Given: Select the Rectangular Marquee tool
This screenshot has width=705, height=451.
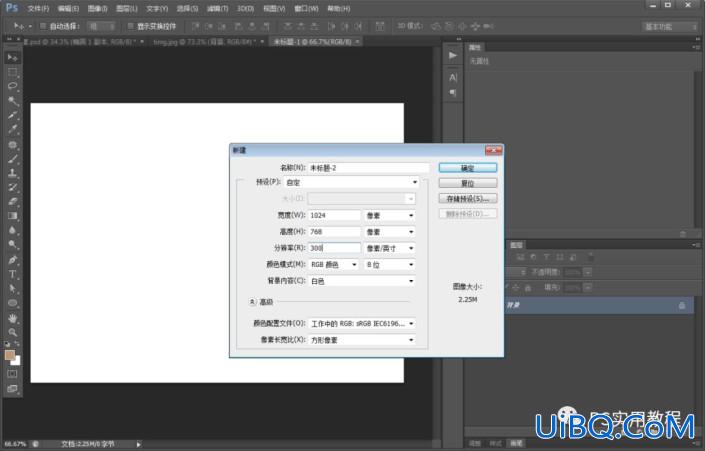Looking at the screenshot, I should pos(12,72).
